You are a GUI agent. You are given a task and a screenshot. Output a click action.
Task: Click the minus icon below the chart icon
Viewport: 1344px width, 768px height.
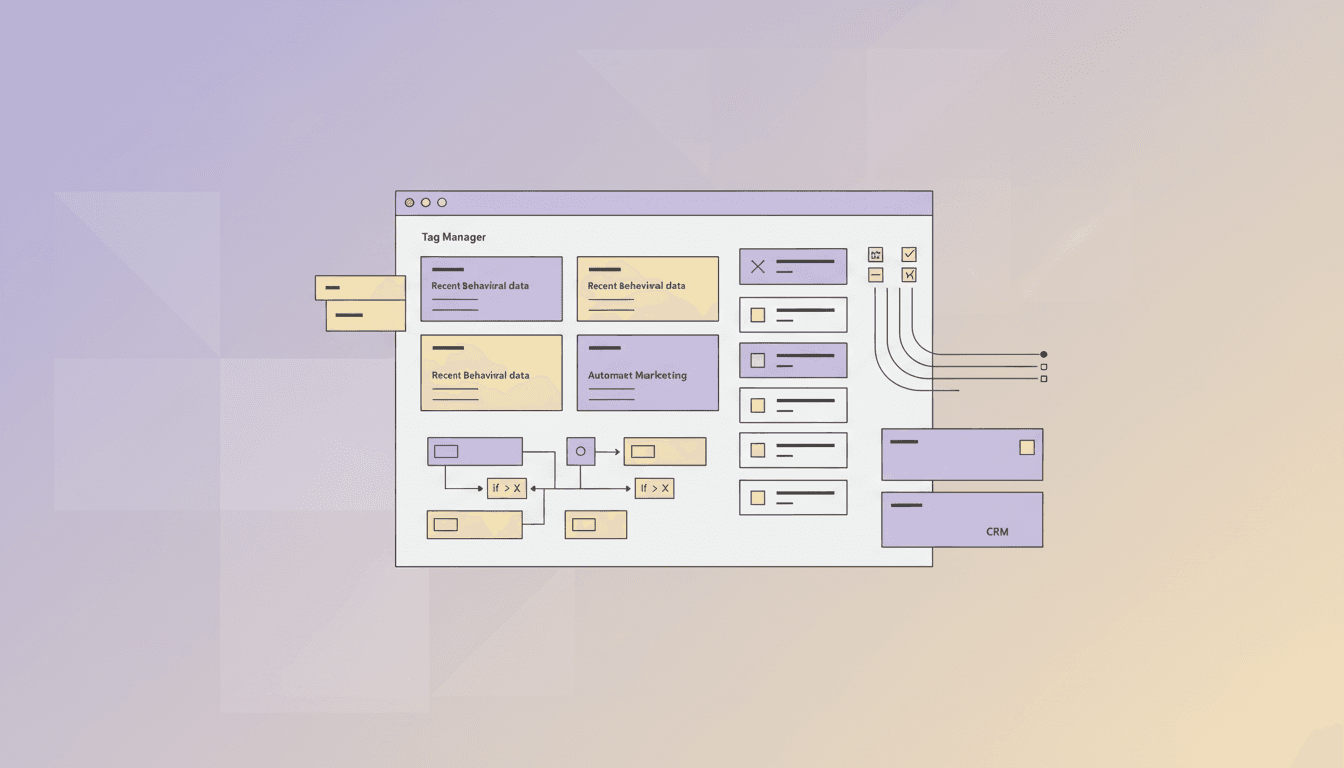click(x=875, y=275)
